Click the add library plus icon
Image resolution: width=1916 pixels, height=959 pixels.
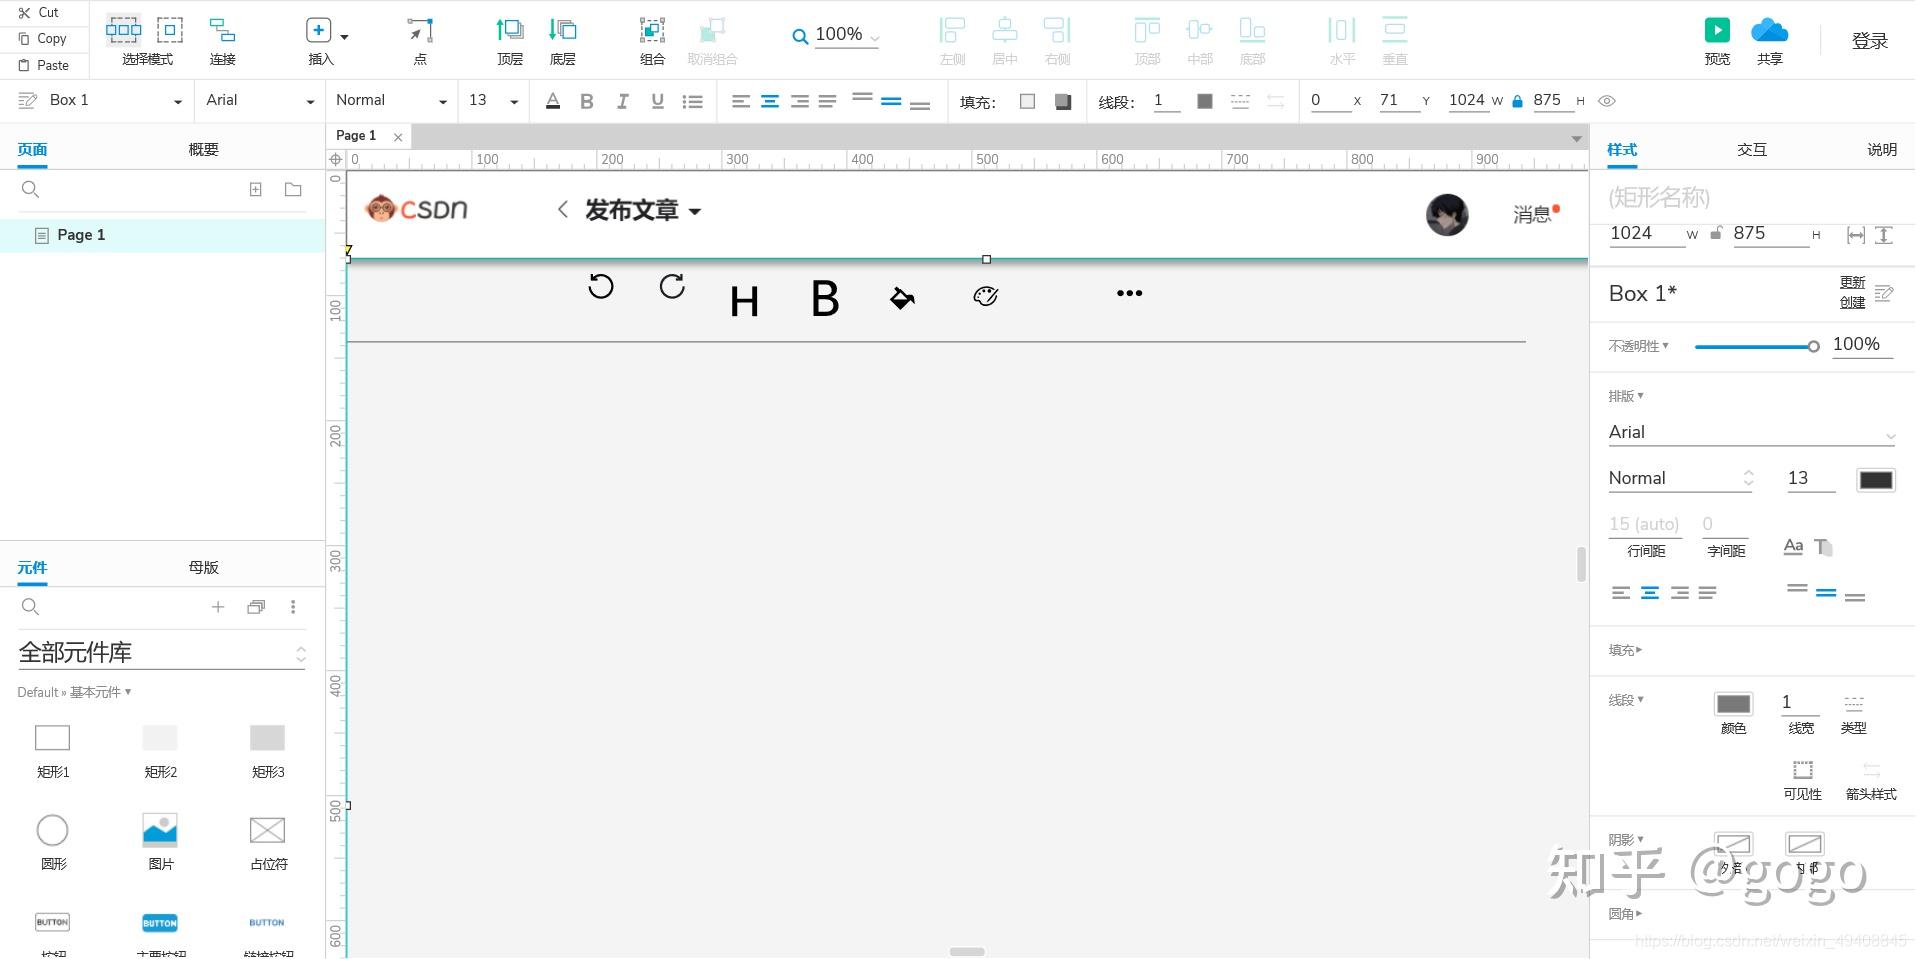click(x=218, y=607)
